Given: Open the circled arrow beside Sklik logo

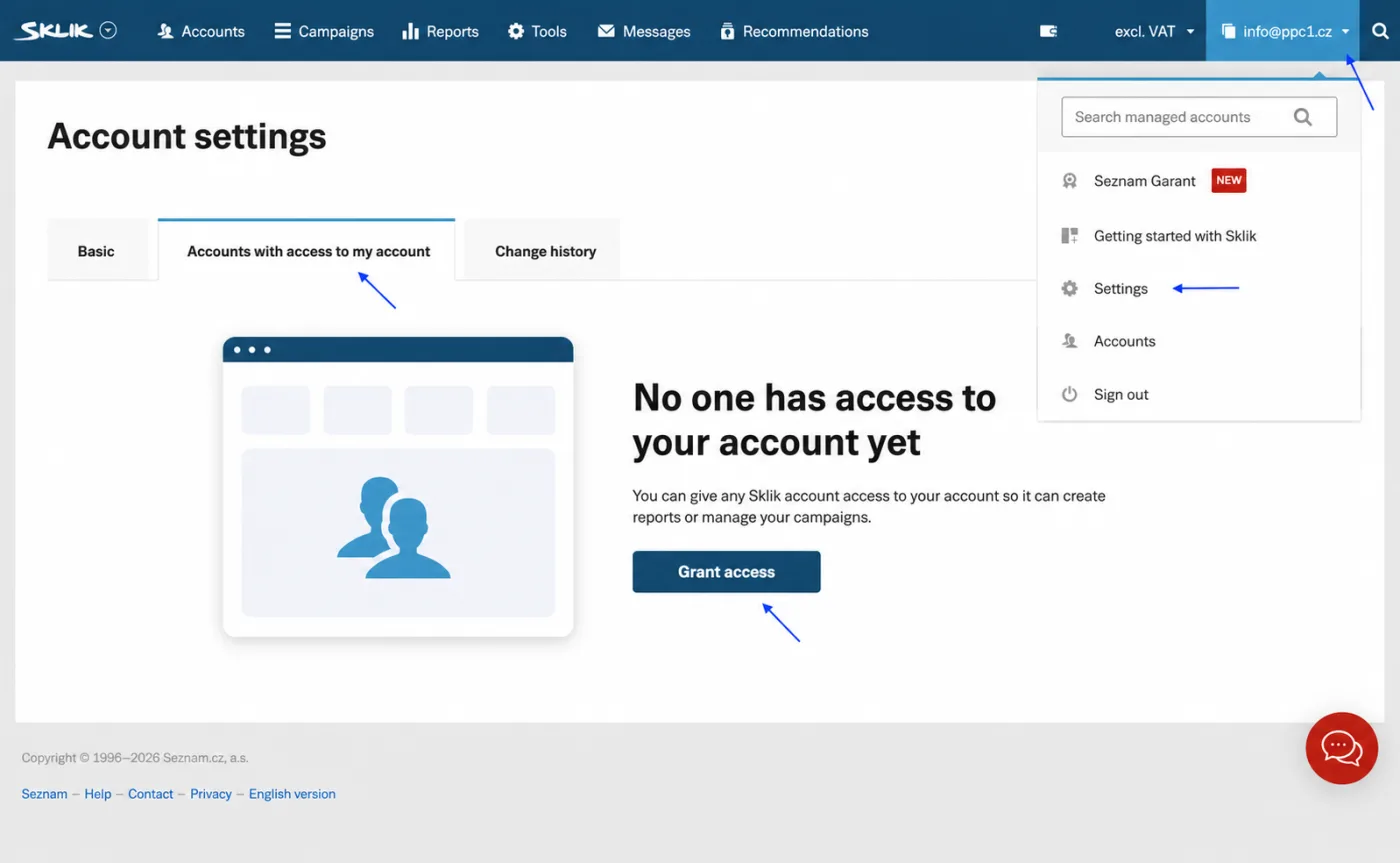Looking at the screenshot, I should [108, 30].
